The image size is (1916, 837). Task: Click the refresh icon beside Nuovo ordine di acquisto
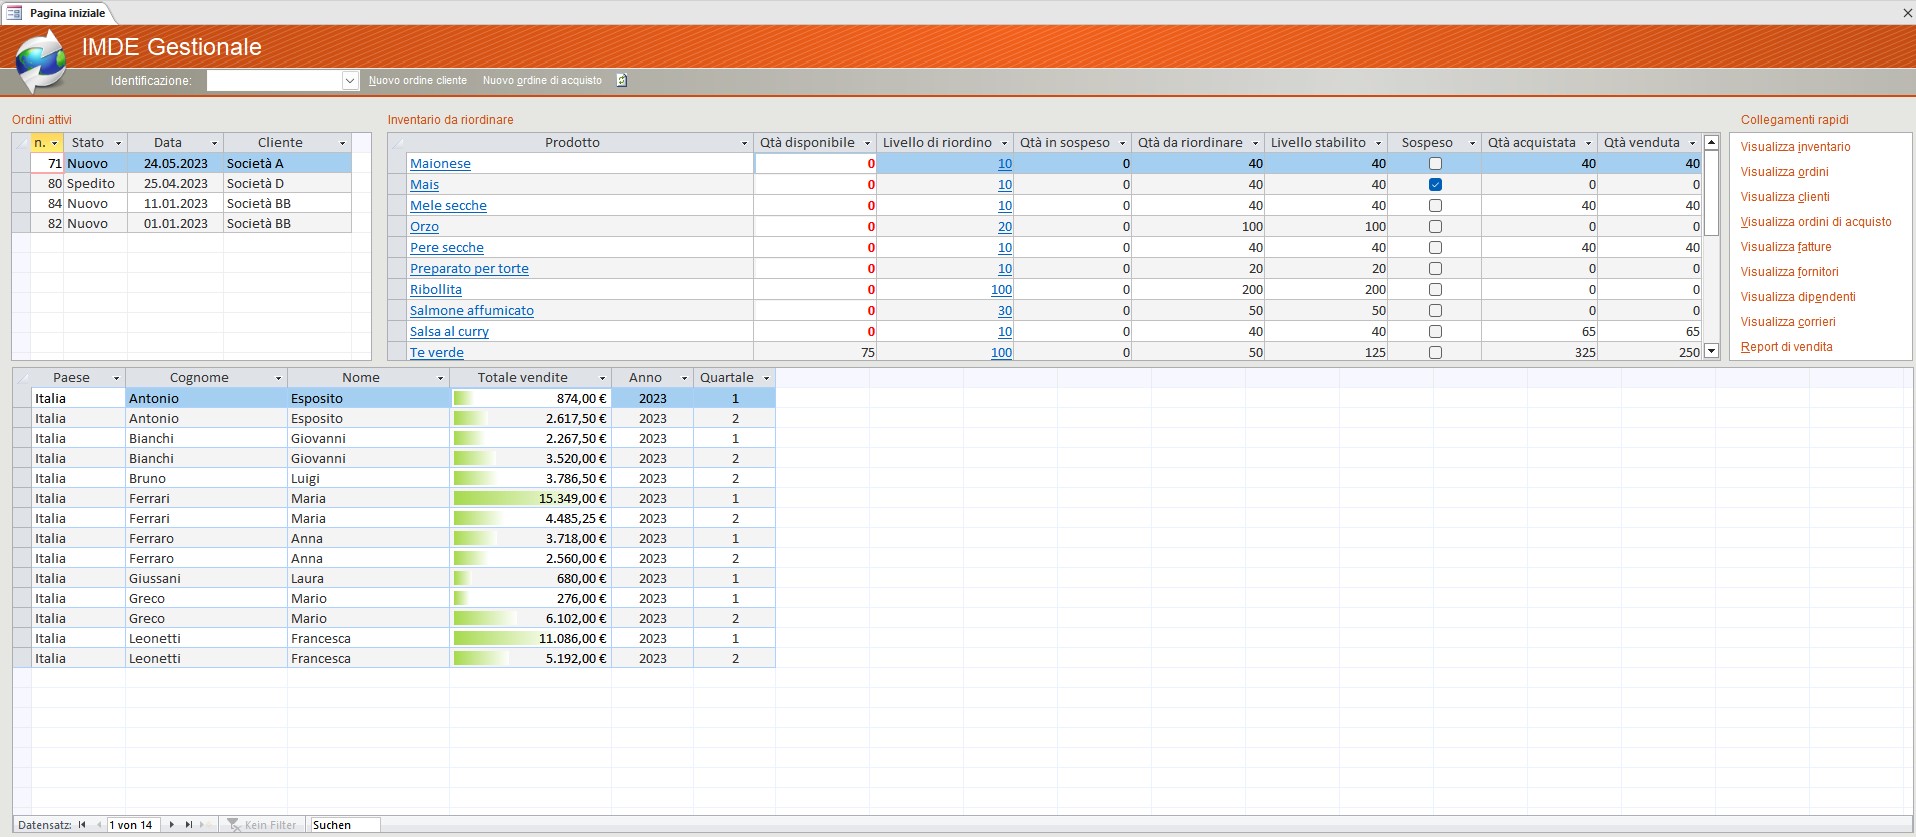[x=621, y=80]
